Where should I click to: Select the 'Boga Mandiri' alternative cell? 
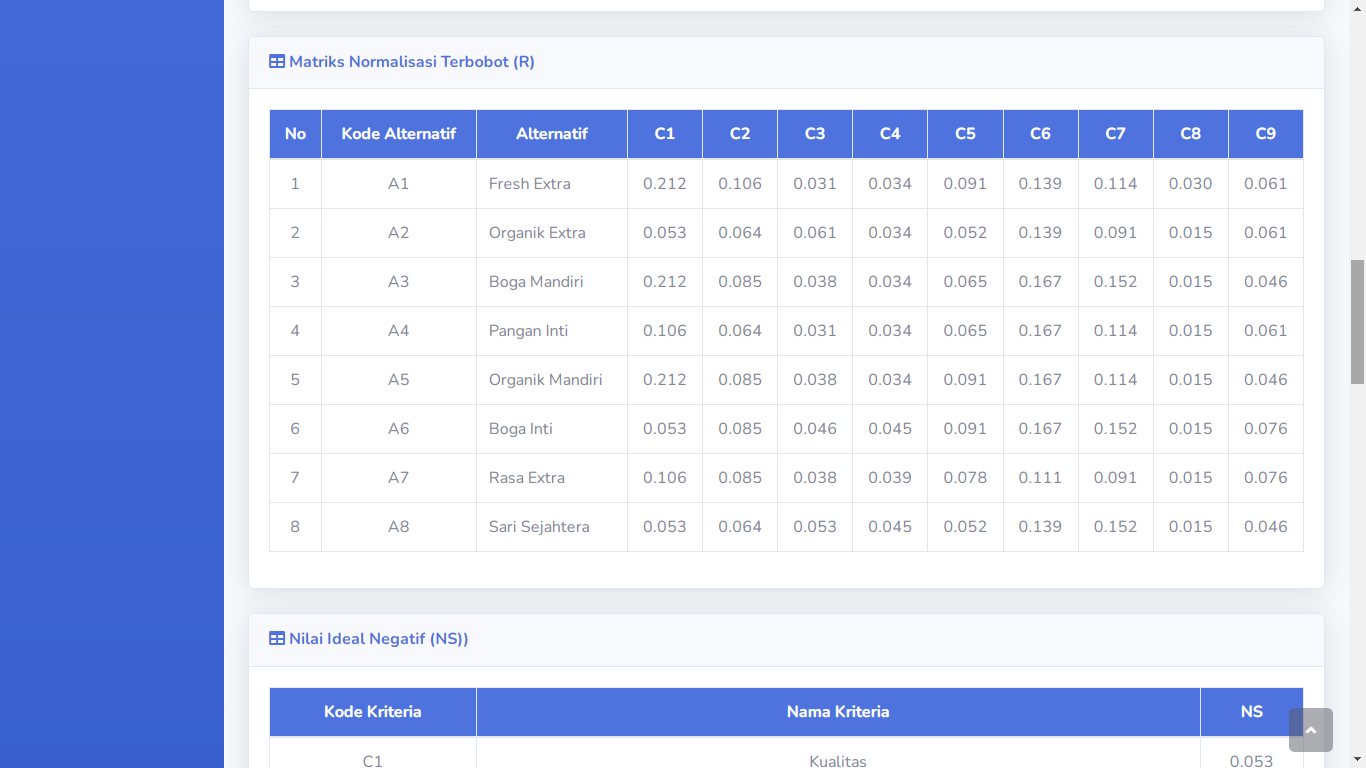552,282
